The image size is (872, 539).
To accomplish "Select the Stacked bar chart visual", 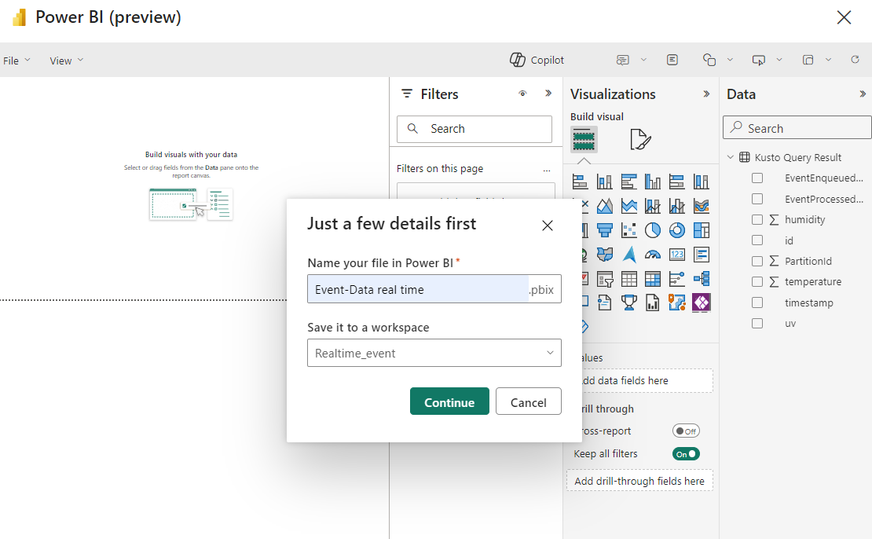I will tap(580, 181).
